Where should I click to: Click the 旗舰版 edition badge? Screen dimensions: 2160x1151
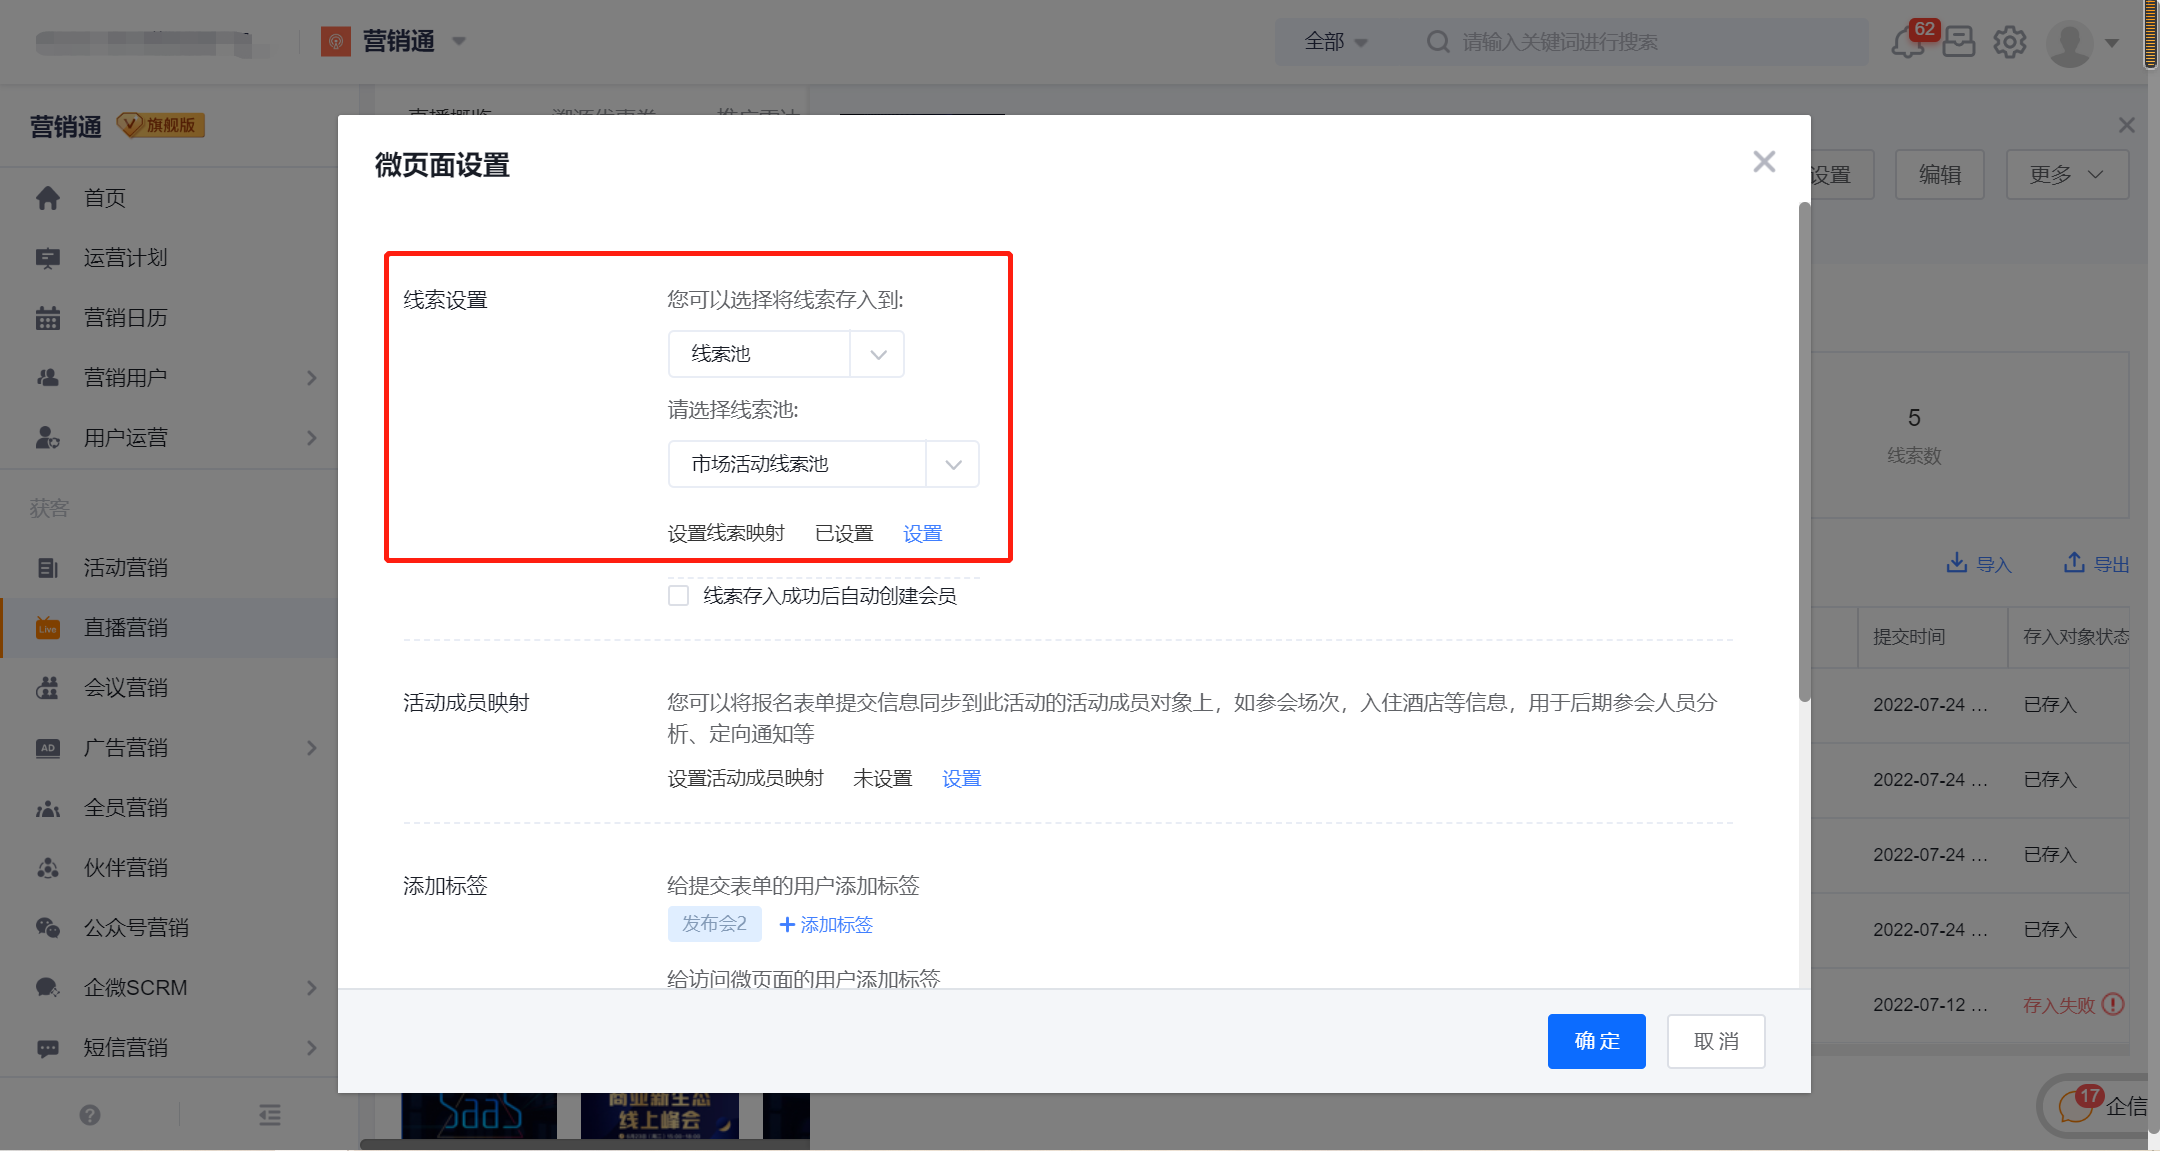tap(161, 125)
